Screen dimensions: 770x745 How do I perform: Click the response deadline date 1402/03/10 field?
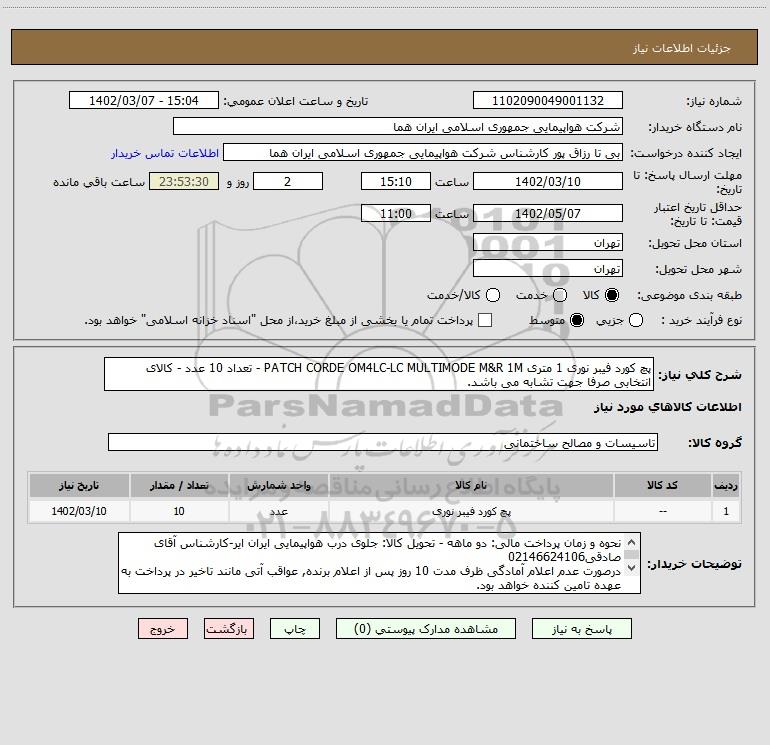[x=548, y=181]
